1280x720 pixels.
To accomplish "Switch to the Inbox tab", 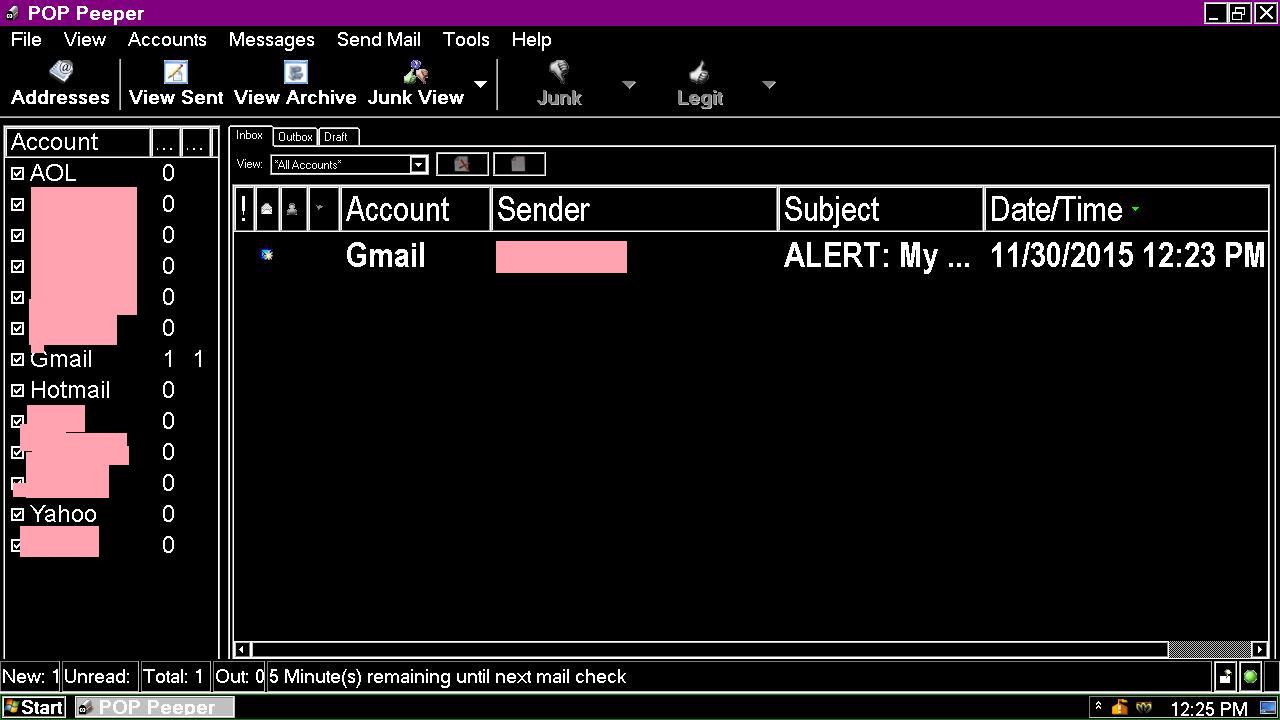I will [x=250, y=135].
